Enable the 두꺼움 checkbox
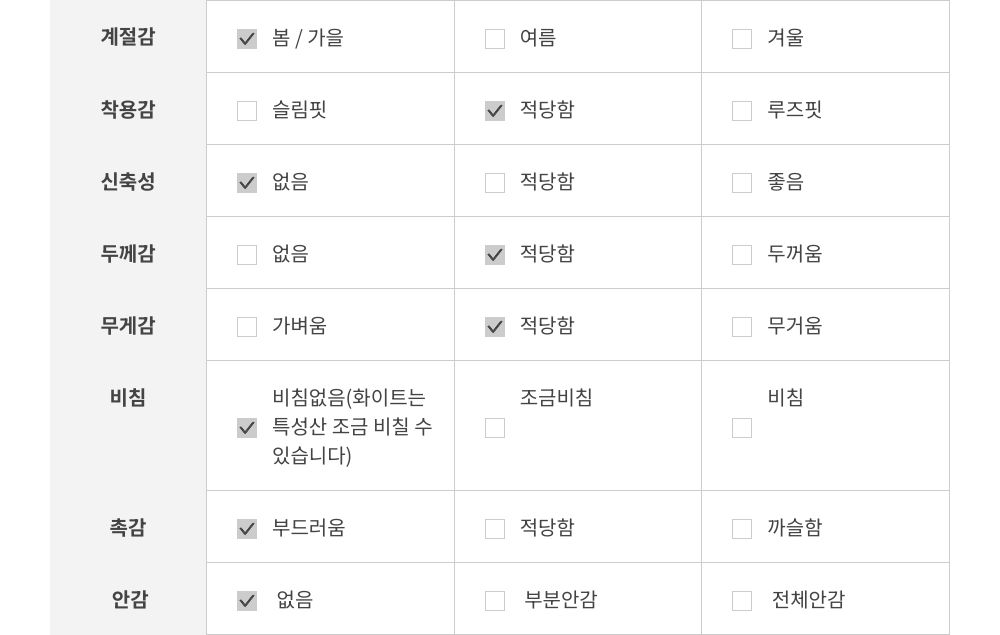 pos(742,255)
